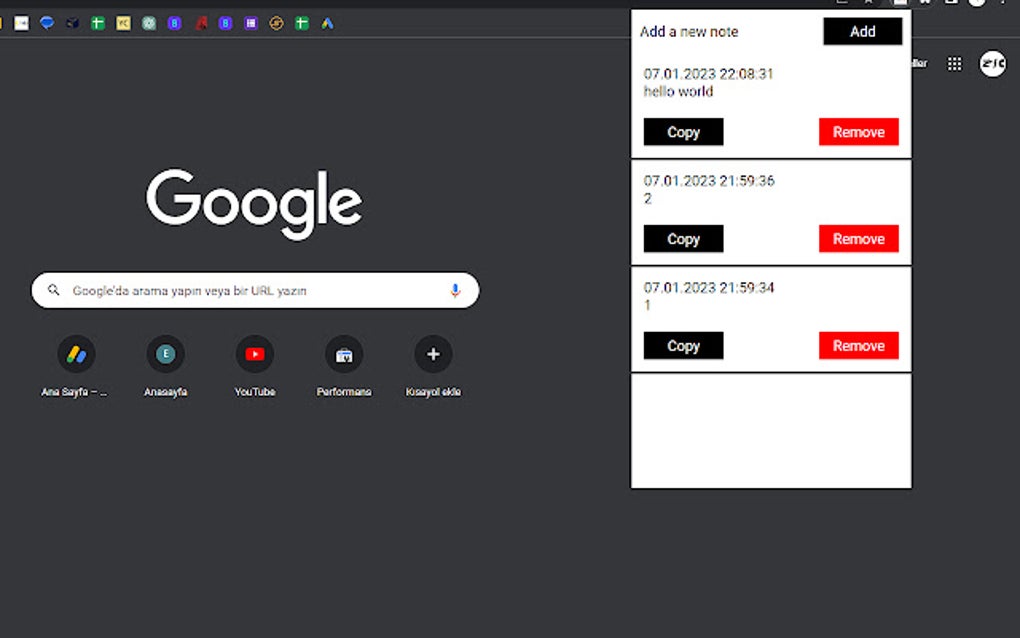Open the Performans shortcut
Viewport: 1020px width, 638px height.
[x=343, y=352]
